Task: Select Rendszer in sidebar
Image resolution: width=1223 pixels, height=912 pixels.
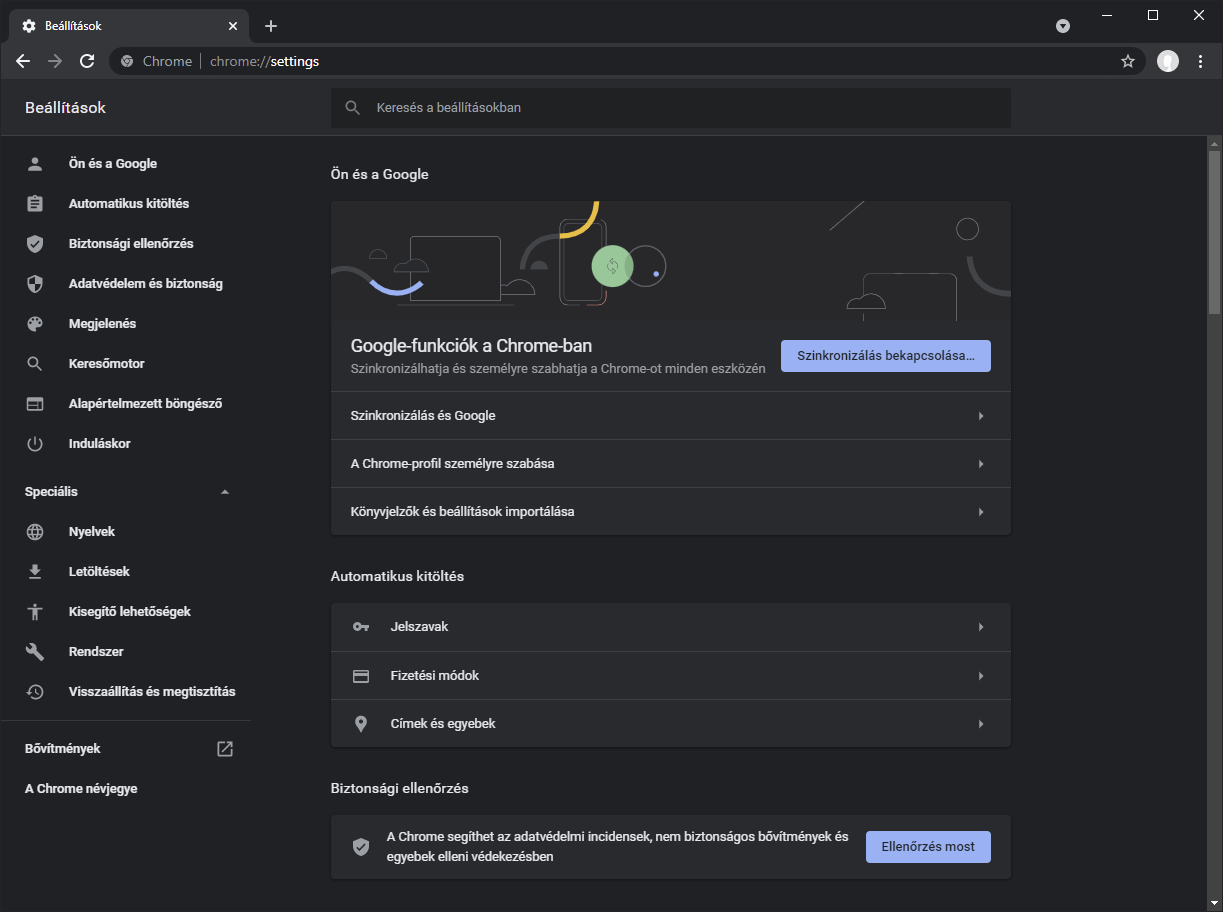Action: click(x=96, y=651)
